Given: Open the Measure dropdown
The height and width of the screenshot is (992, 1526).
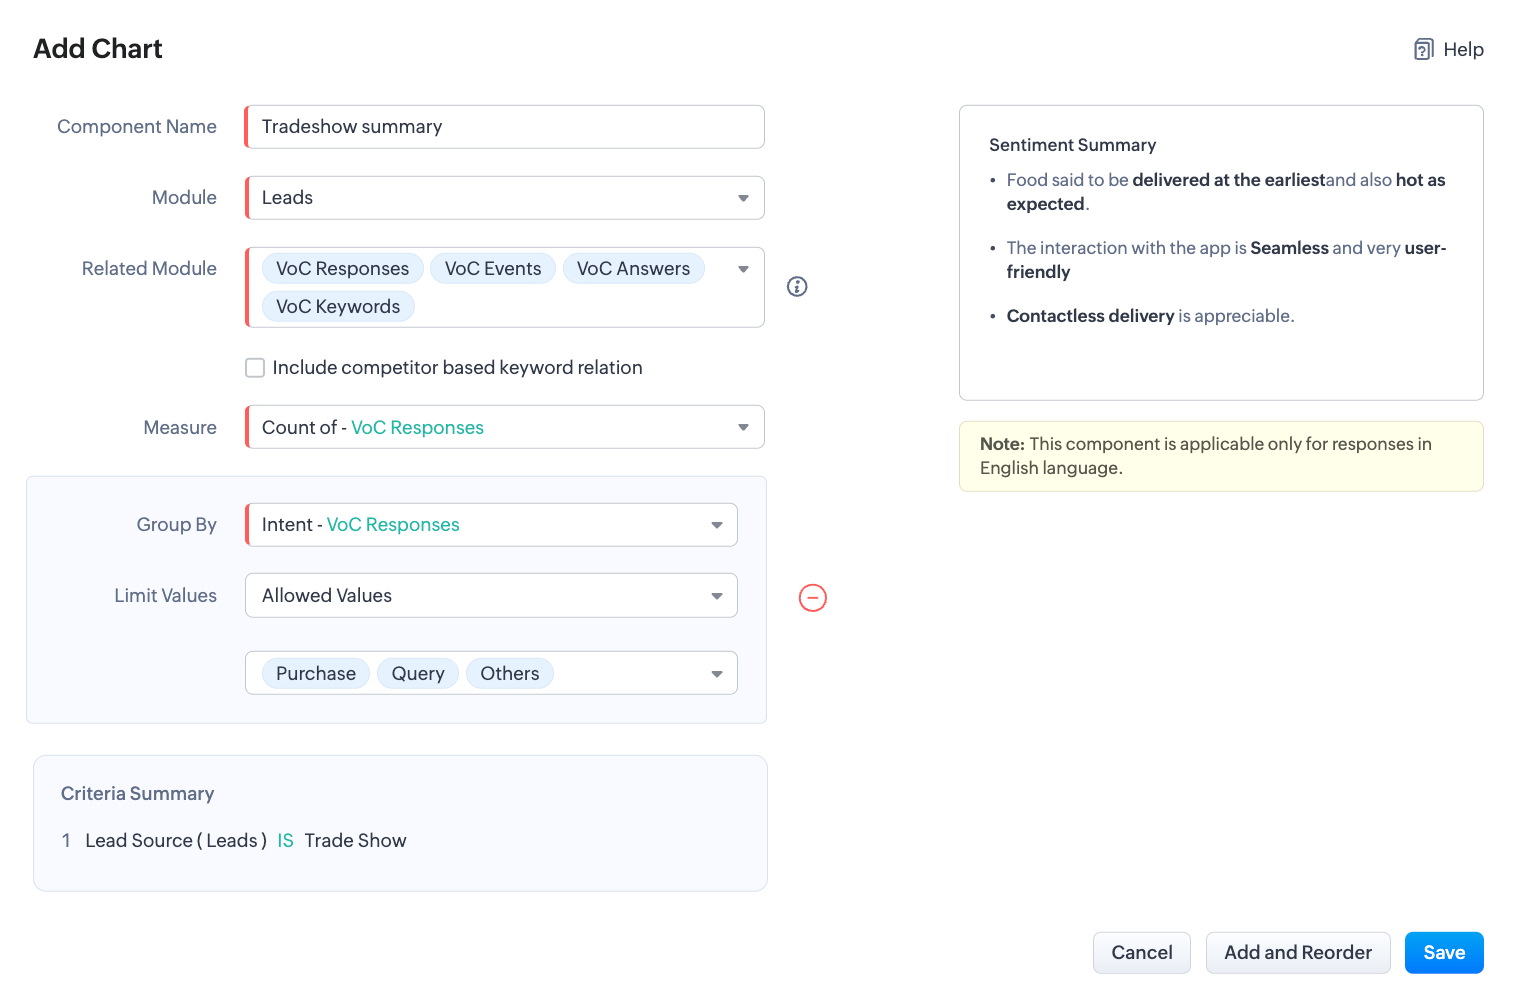Looking at the screenshot, I should pos(743,428).
